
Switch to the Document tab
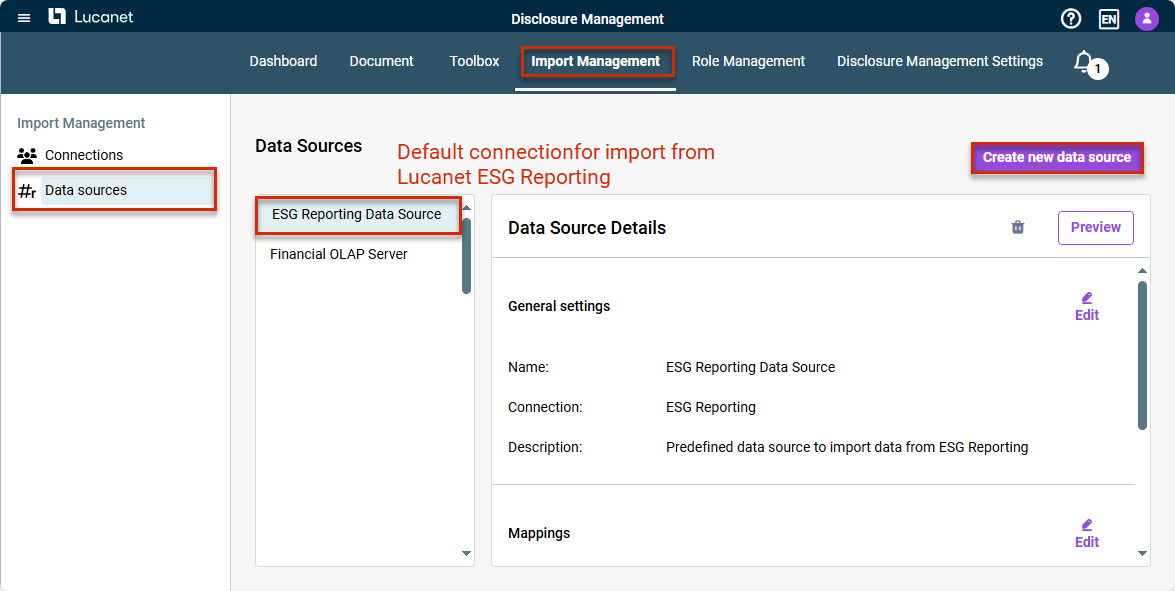coord(381,61)
